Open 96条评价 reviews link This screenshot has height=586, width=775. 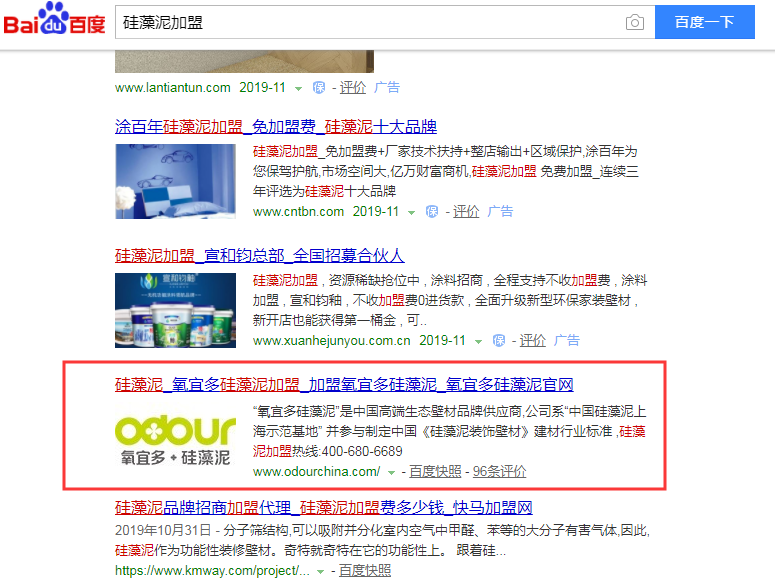499,471
